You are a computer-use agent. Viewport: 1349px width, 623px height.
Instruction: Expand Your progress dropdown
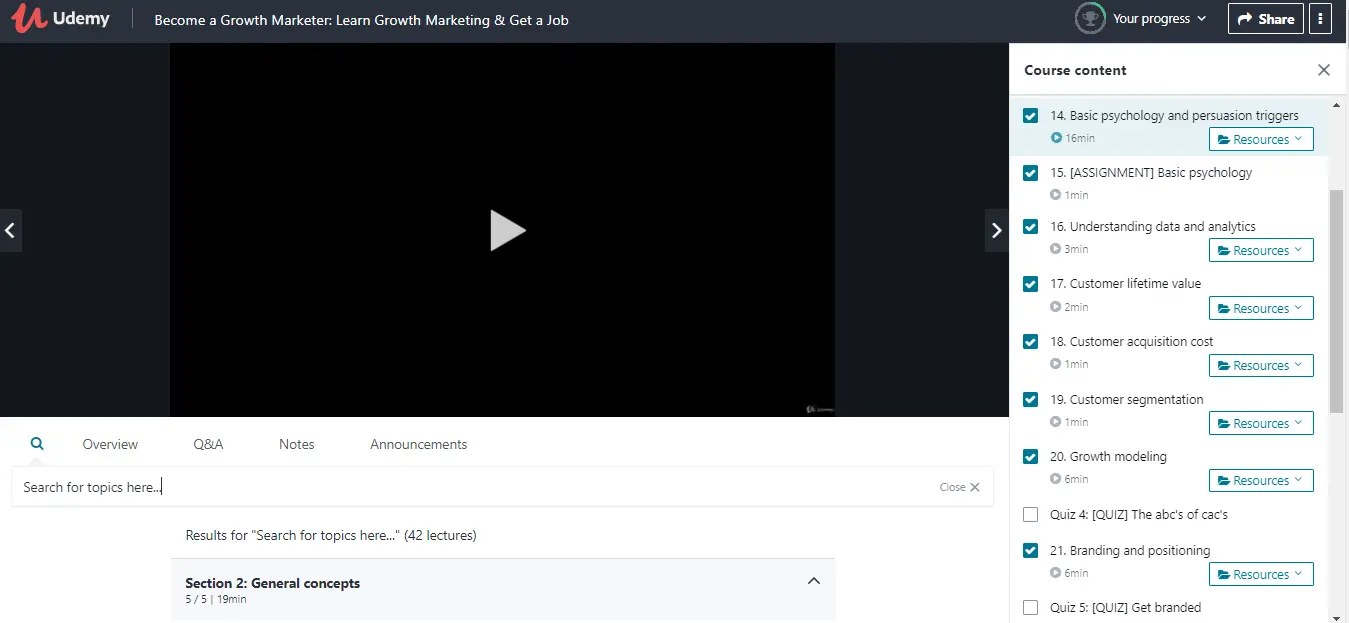tap(1159, 19)
